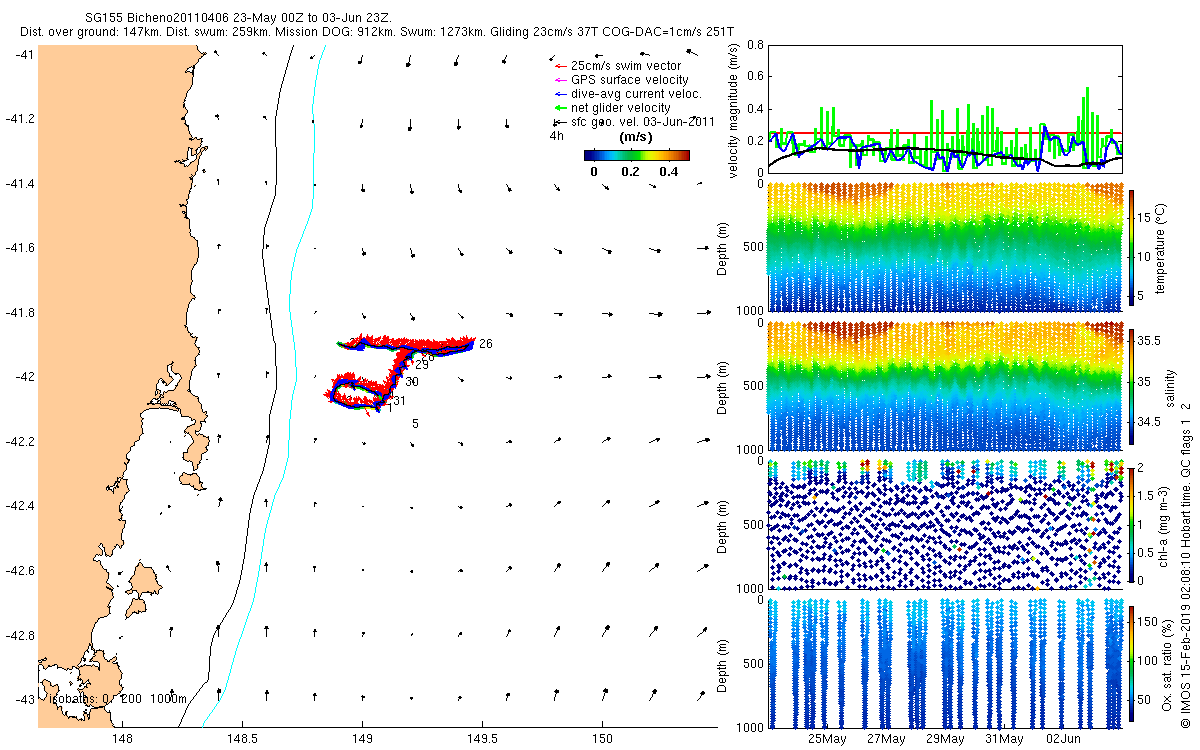This screenshot has height=750, width=1200.
Task: Click the '(m/s)' label above the velocity colorbar
Action: [637, 137]
